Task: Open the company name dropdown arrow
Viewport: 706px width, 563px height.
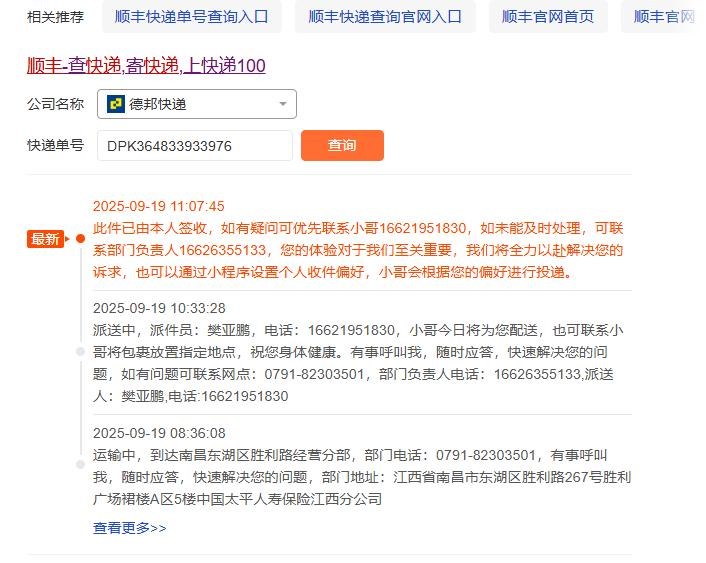Action: coord(283,104)
